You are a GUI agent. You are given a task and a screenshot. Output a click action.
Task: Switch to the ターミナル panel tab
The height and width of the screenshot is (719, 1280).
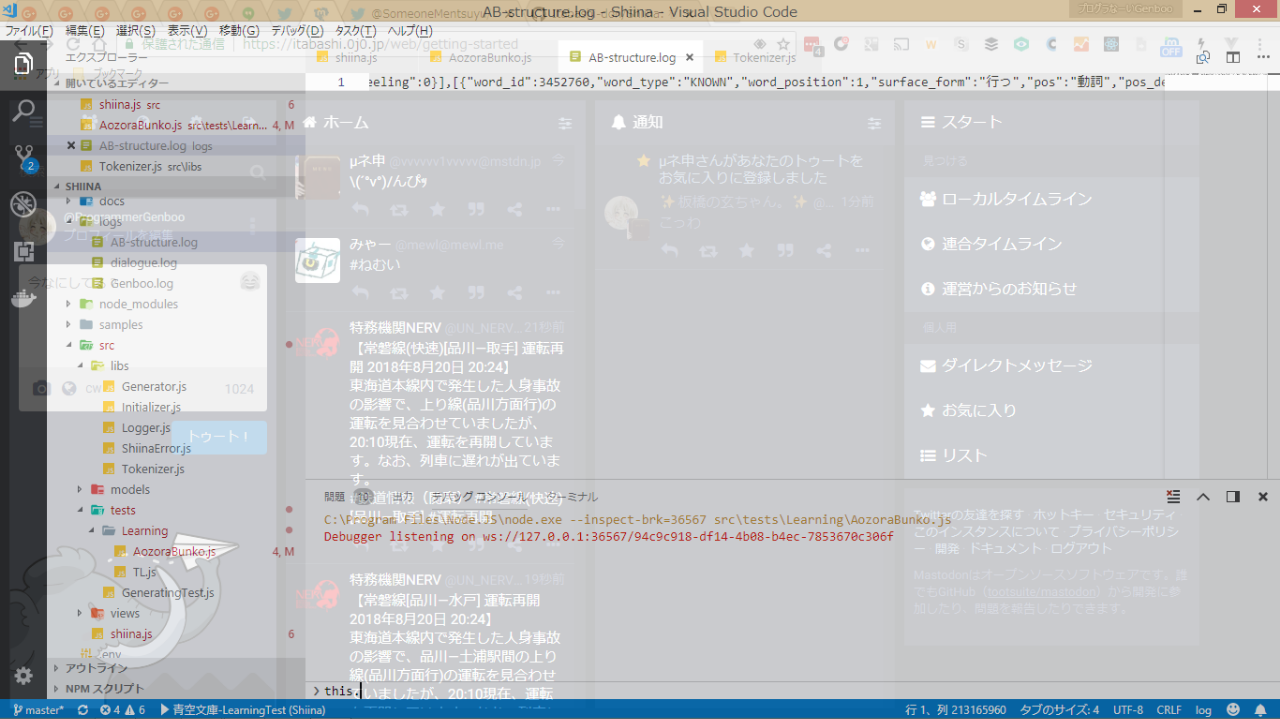coord(573,497)
